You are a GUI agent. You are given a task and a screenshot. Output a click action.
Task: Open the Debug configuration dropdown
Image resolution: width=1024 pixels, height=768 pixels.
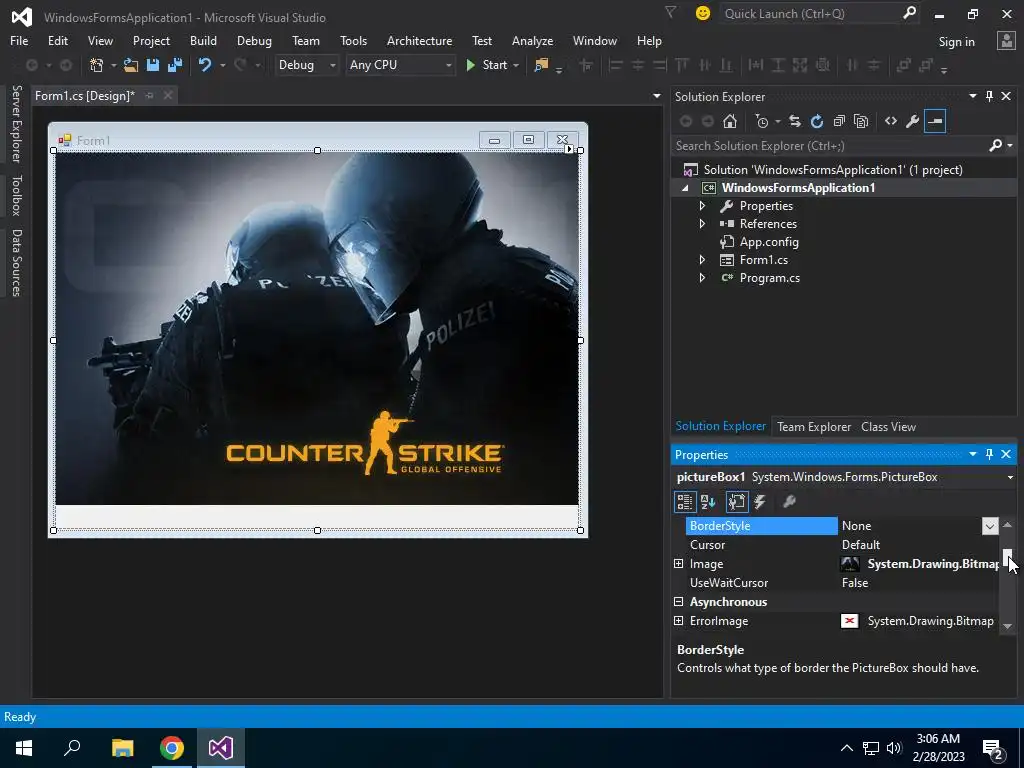pos(332,65)
